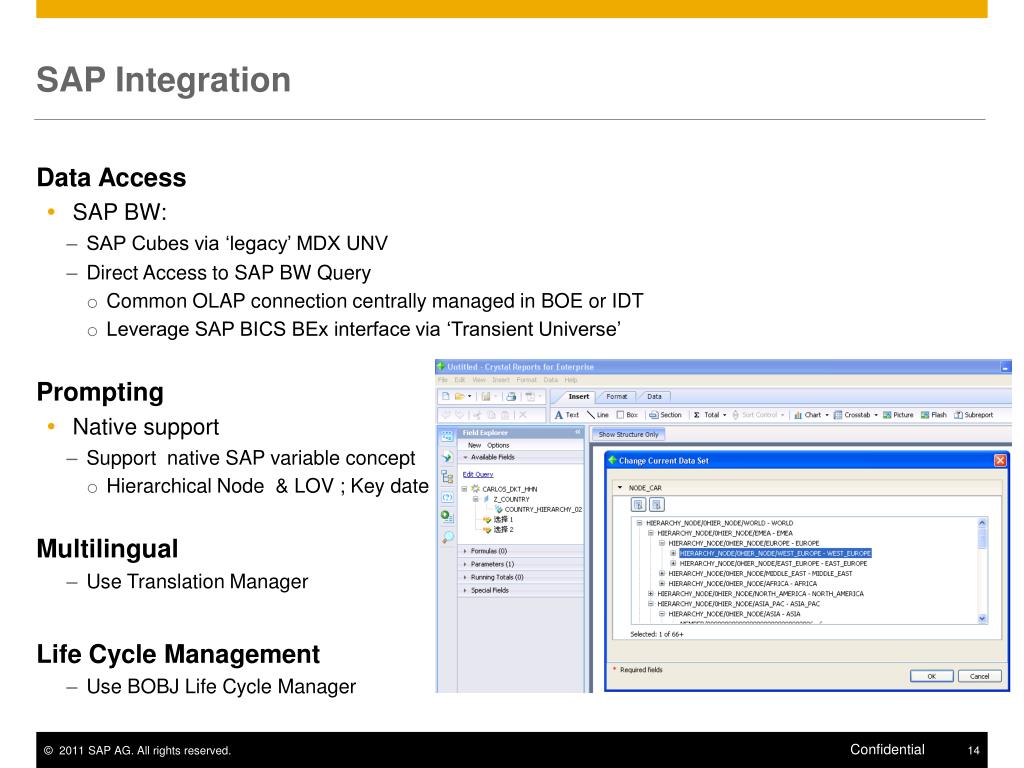Collapse the Available Fields section
Image resolution: width=1024 pixels, height=768 pixels.
click(x=466, y=457)
